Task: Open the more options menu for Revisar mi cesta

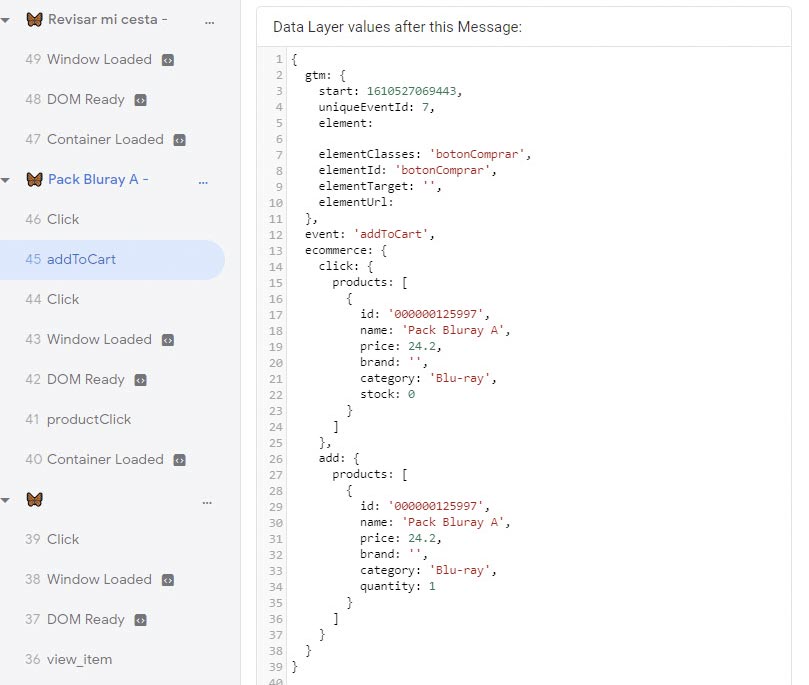Action: tap(209, 23)
